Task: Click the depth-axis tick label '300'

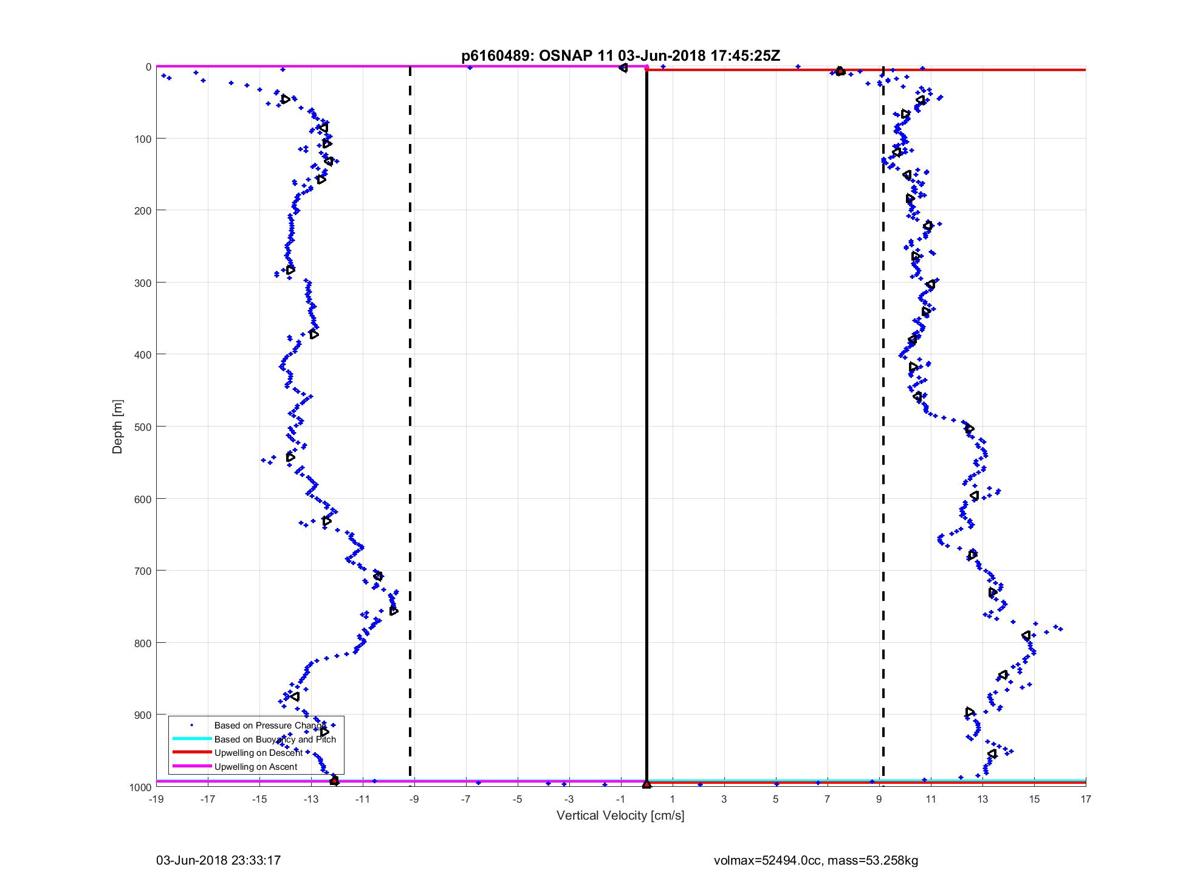Action: click(142, 283)
